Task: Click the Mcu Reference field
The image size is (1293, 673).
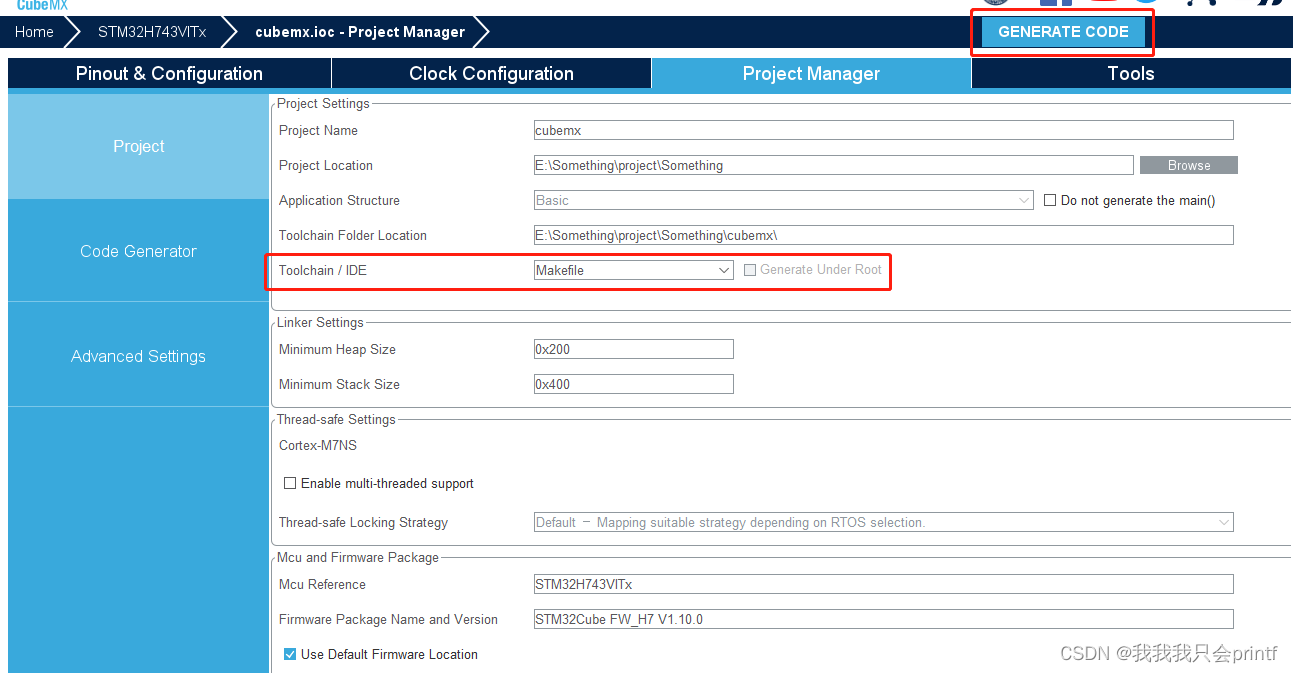Action: [x=883, y=584]
